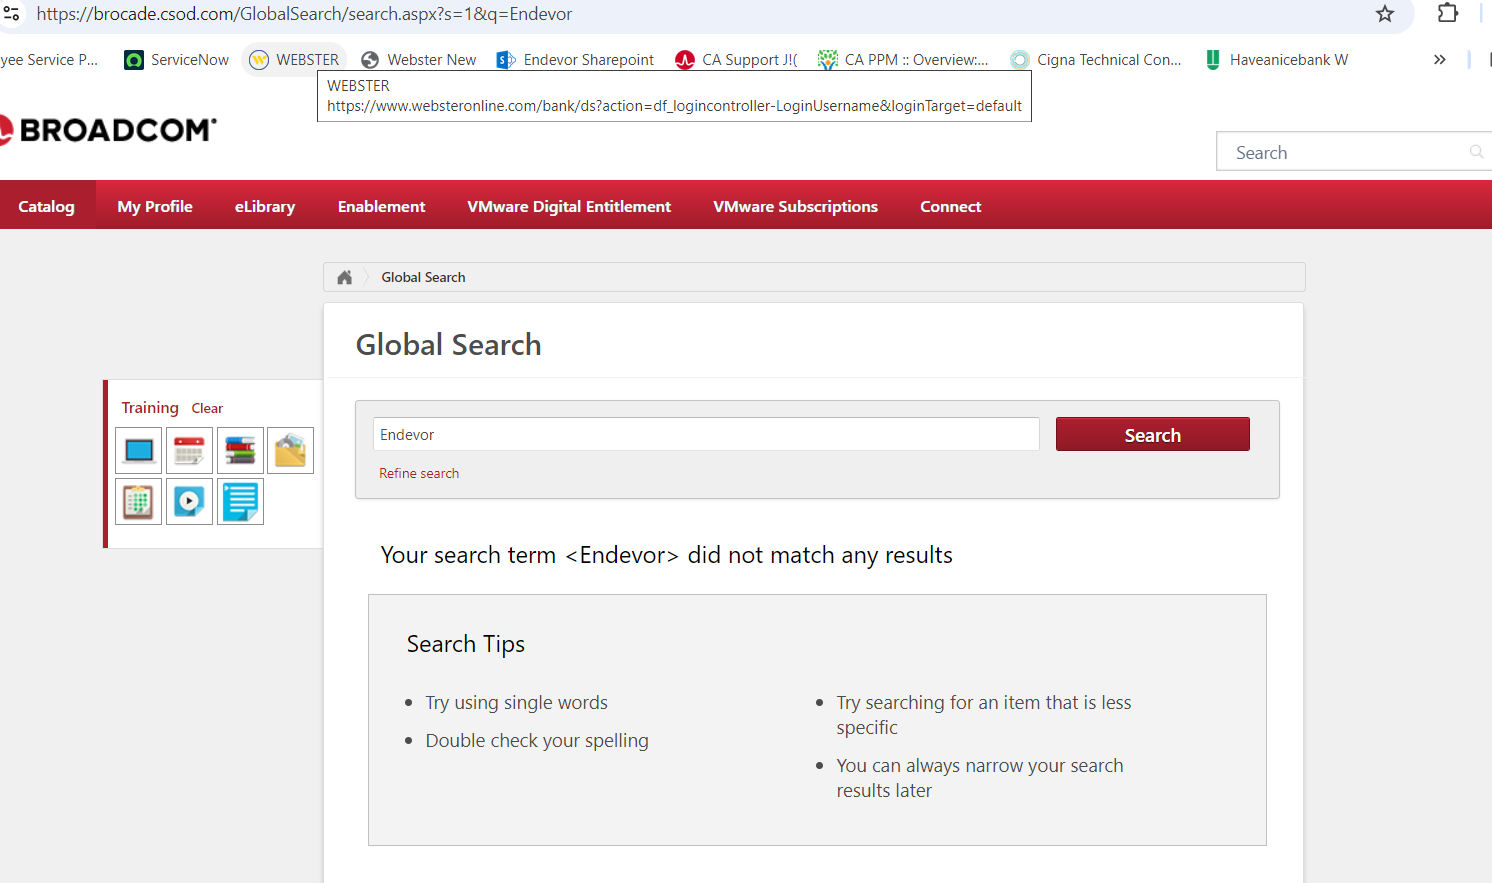The image size is (1492, 883).
Task: Select the Test clipboard training filter
Action: [x=138, y=501]
